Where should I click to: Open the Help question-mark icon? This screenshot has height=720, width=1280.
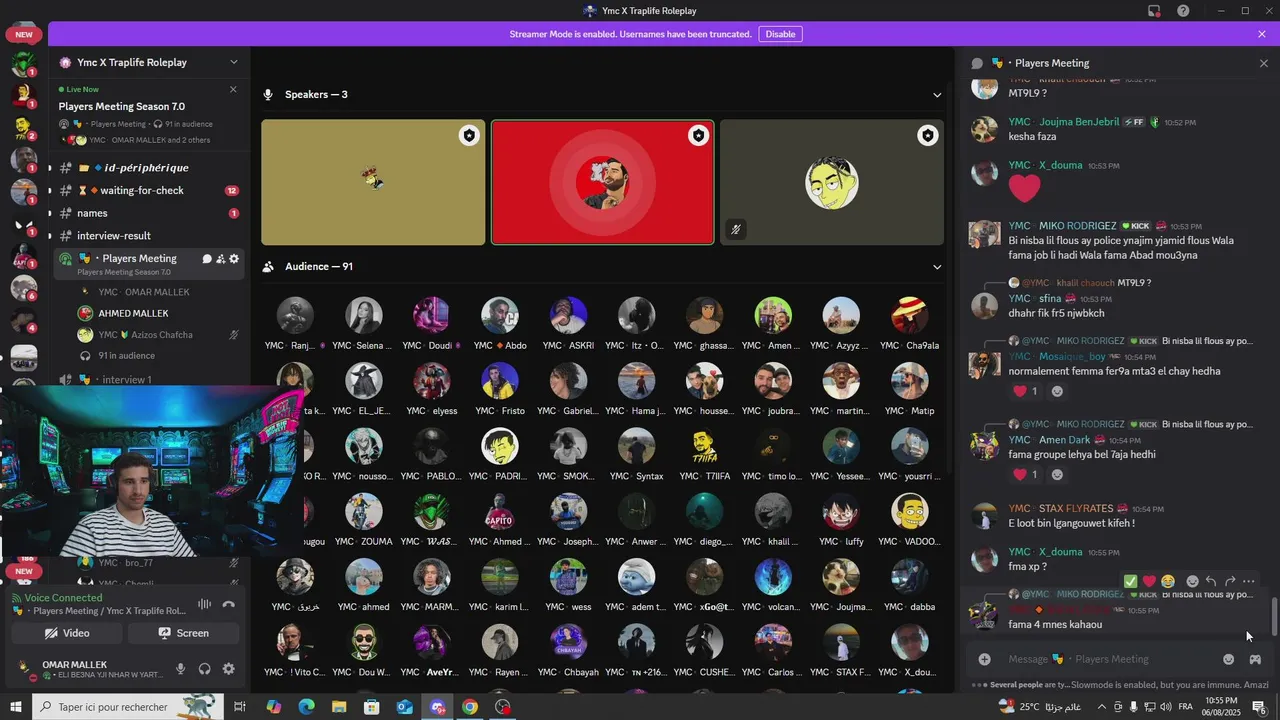pyautogui.click(x=1183, y=11)
